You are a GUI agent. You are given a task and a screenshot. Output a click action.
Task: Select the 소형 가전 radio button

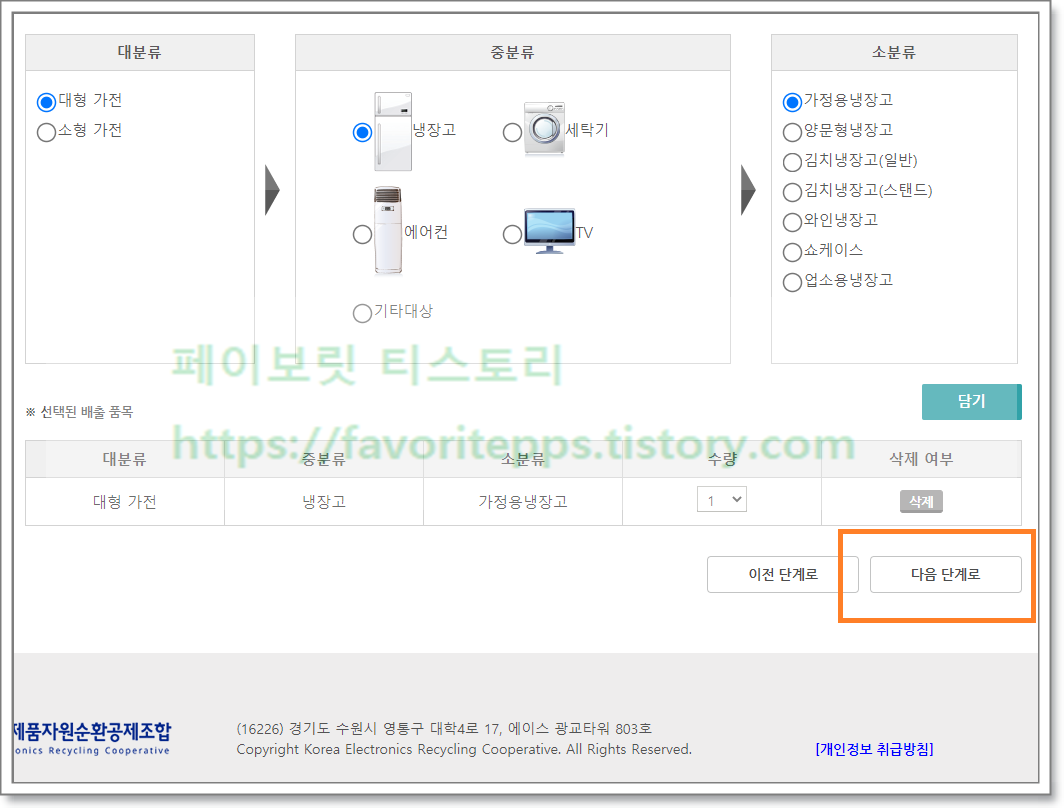coord(46,132)
